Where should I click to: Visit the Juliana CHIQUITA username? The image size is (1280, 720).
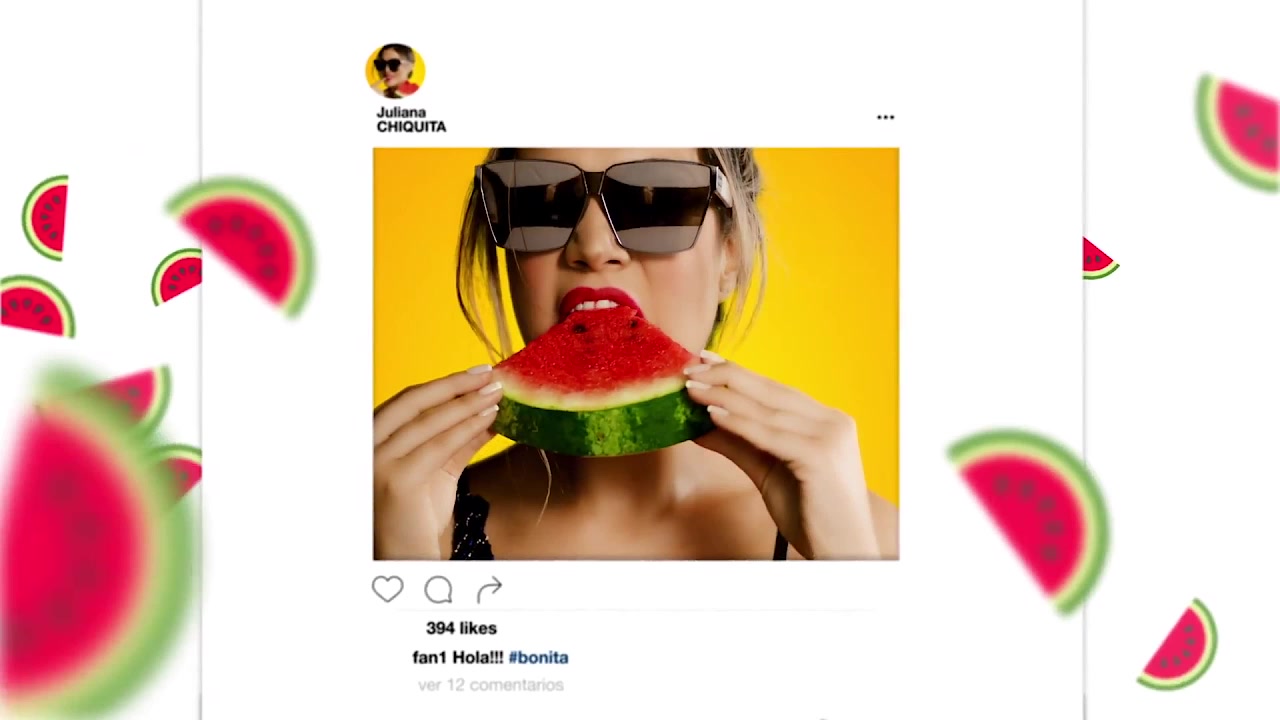411,120
